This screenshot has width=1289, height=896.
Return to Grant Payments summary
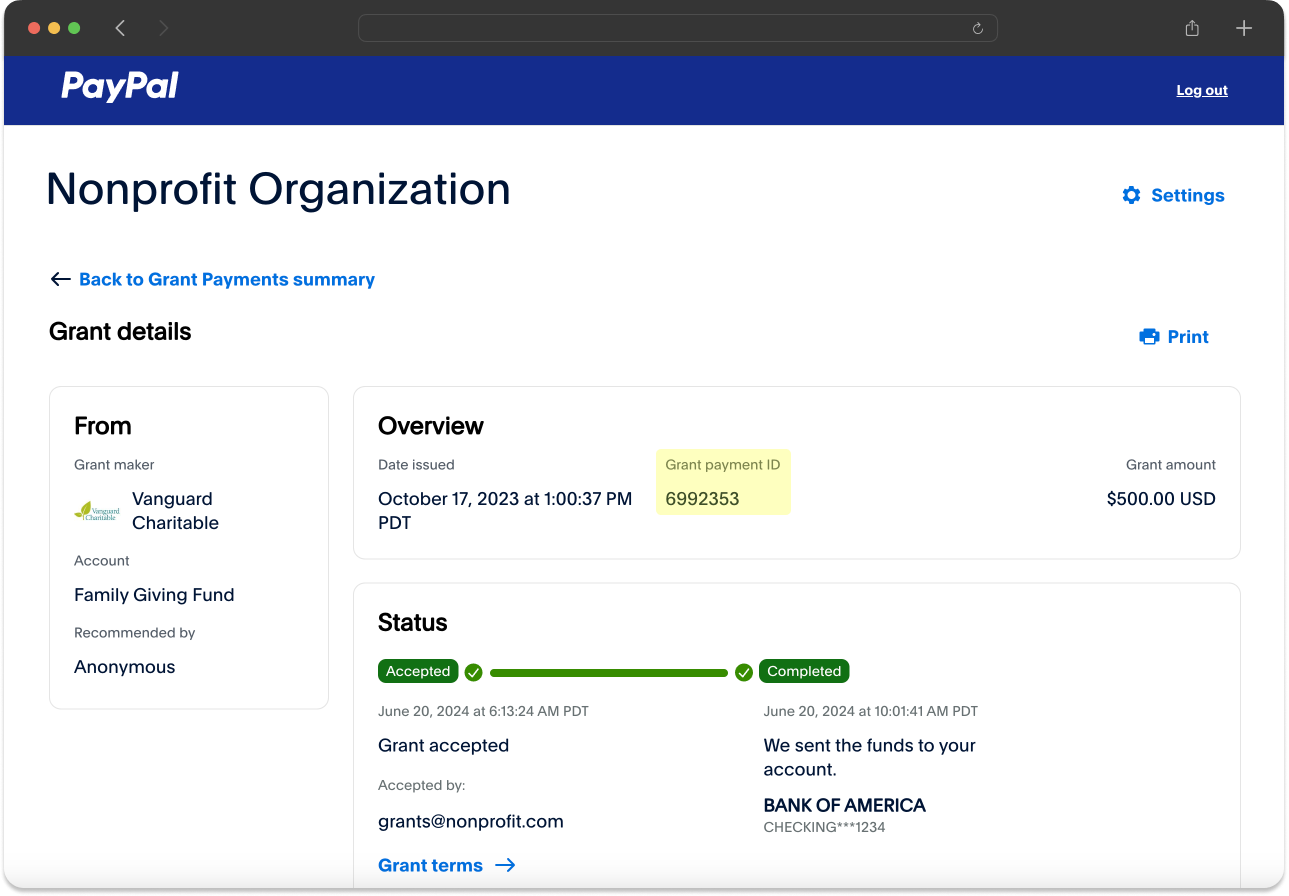[x=226, y=280]
